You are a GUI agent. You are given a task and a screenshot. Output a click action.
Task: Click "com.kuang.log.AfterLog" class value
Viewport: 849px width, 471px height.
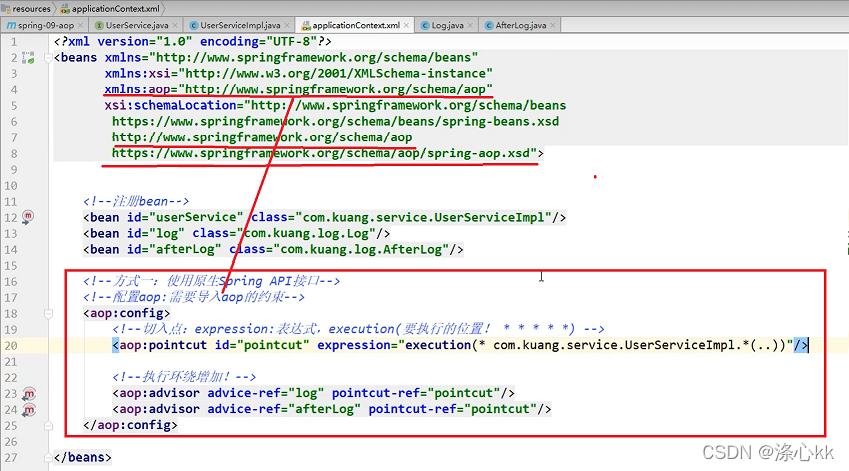pos(361,250)
